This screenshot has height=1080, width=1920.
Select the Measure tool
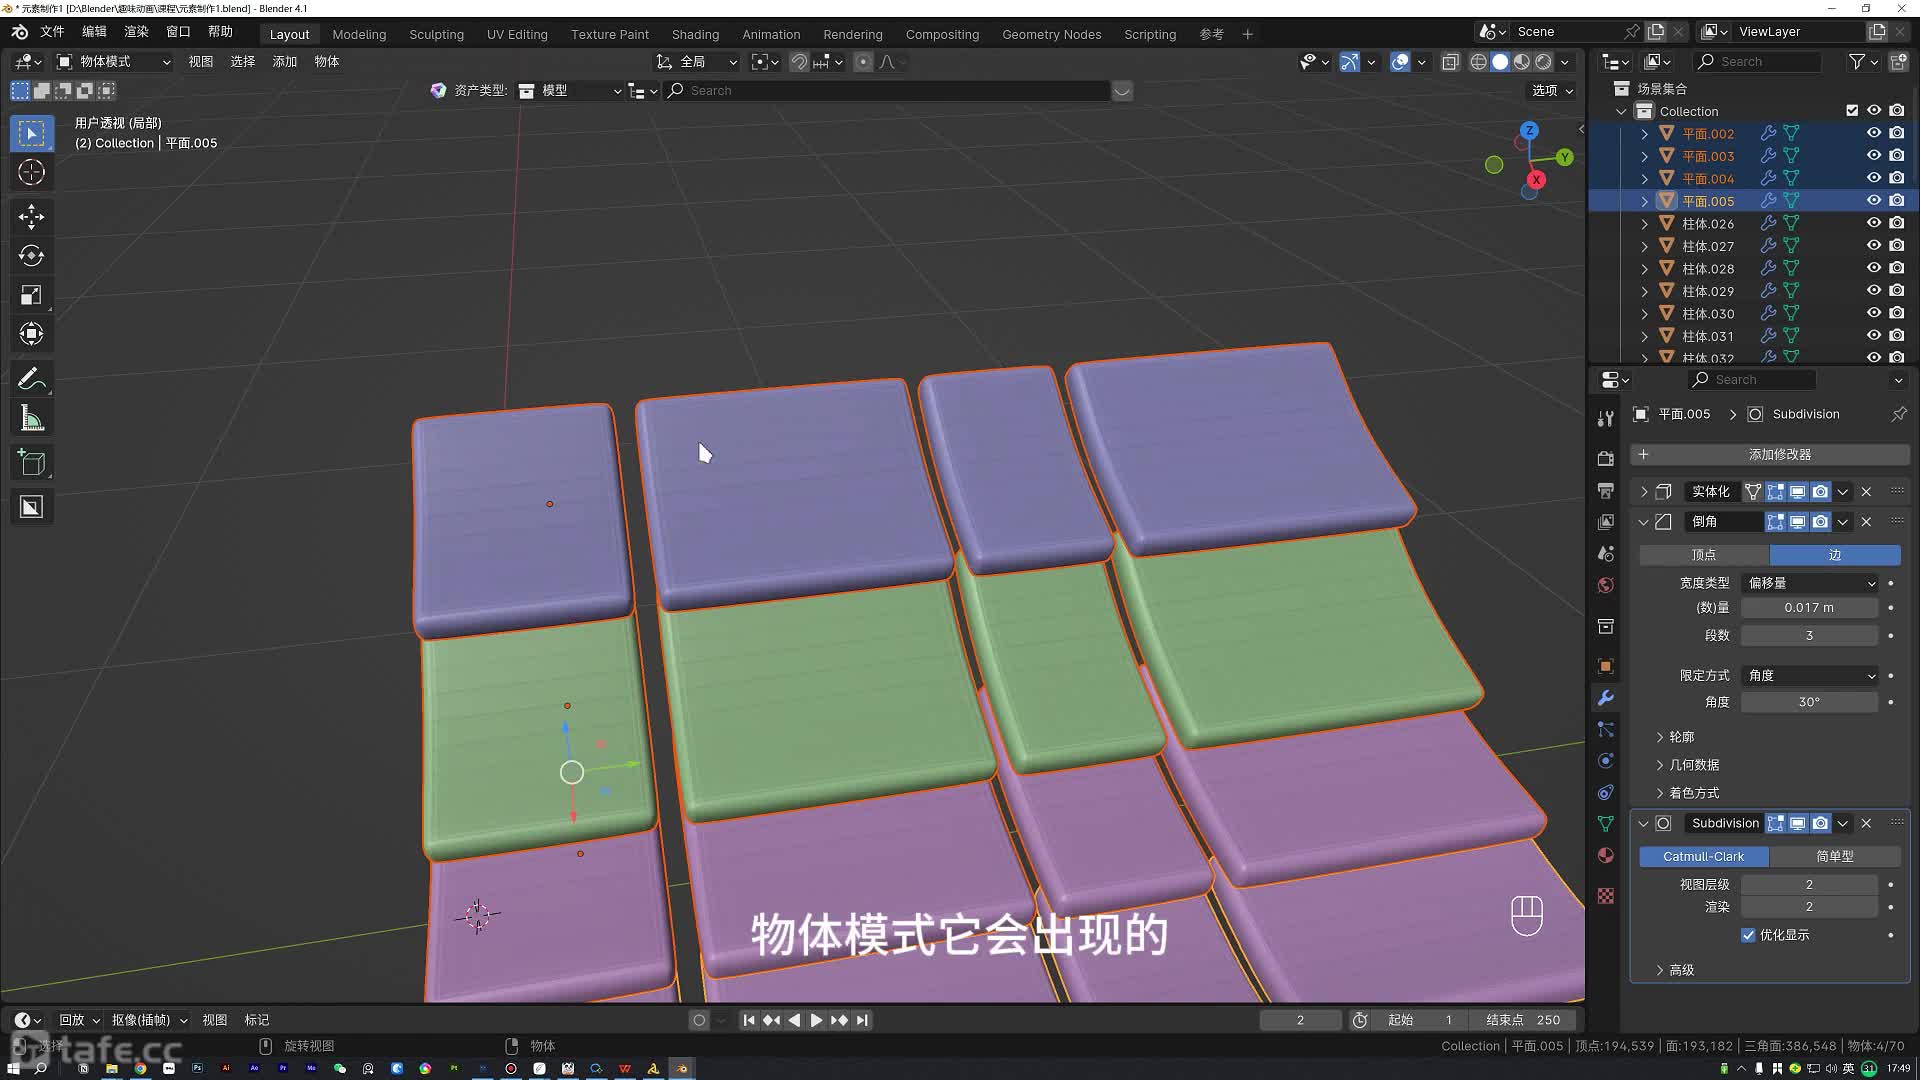tap(31, 419)
